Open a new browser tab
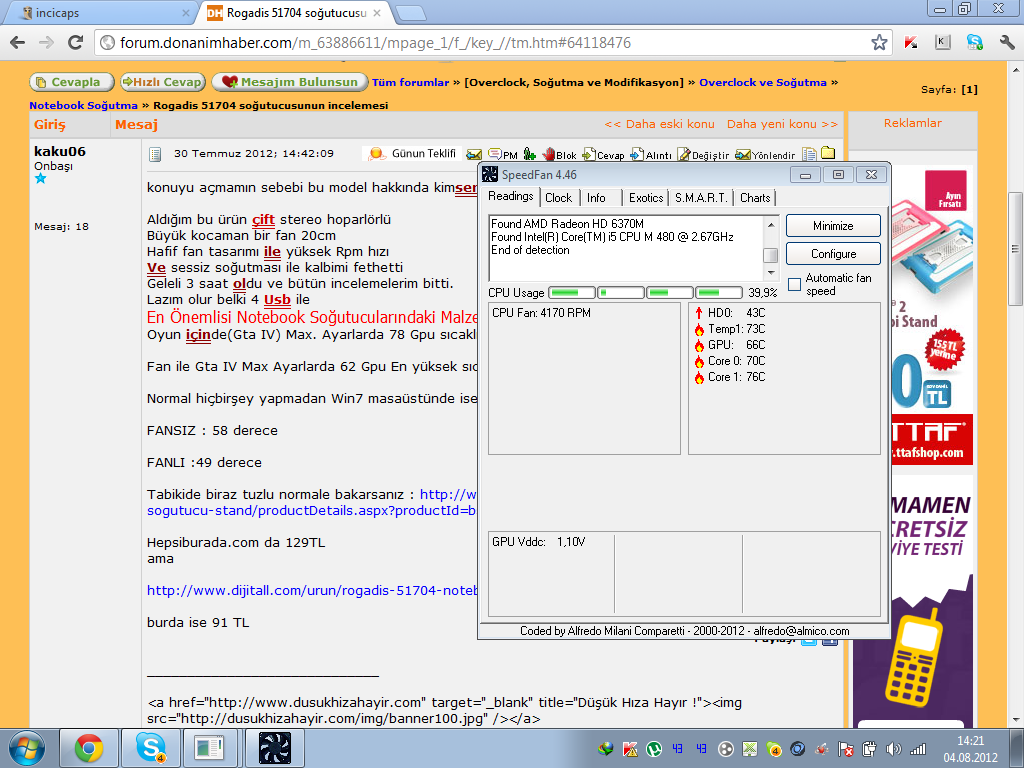1024x768 pixels. tap(411, 12)
